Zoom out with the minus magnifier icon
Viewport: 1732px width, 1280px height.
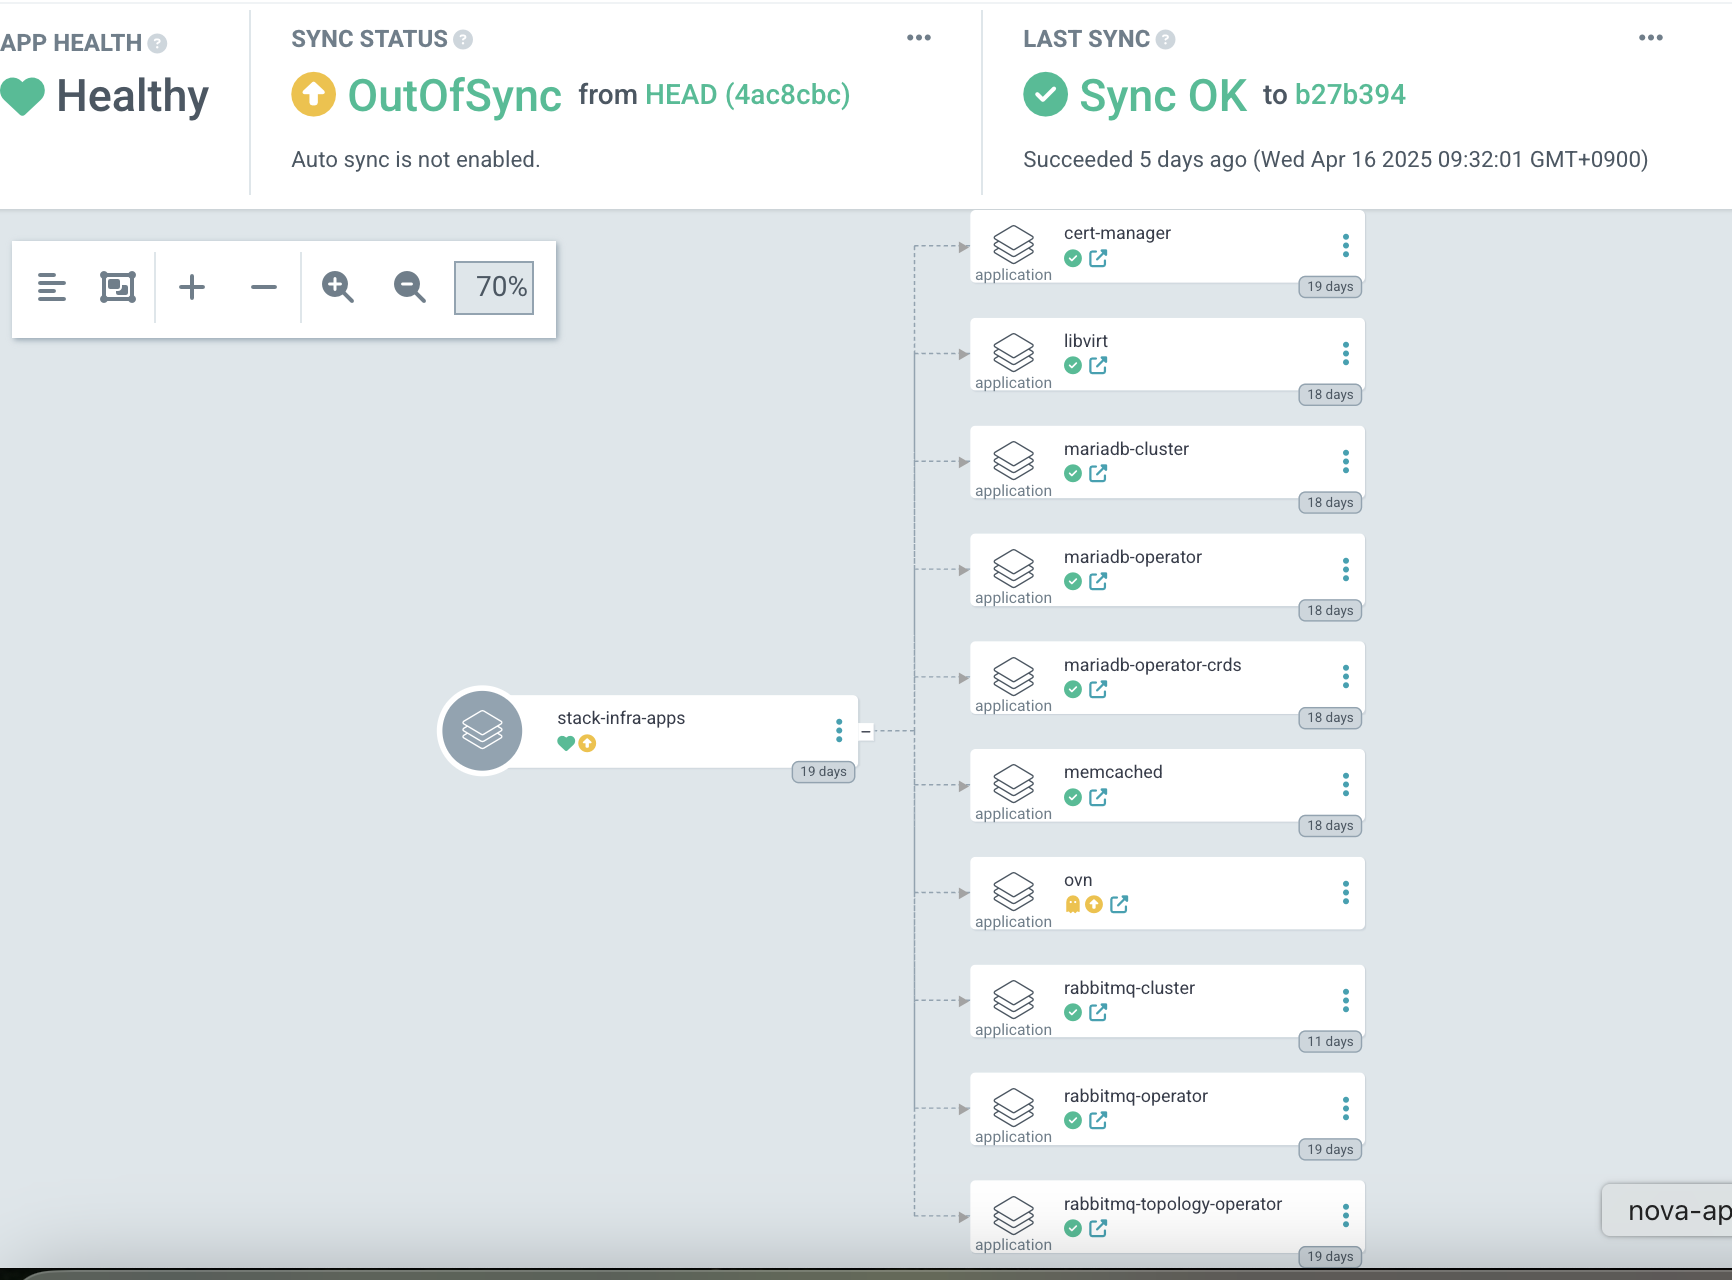coord(263,287)
